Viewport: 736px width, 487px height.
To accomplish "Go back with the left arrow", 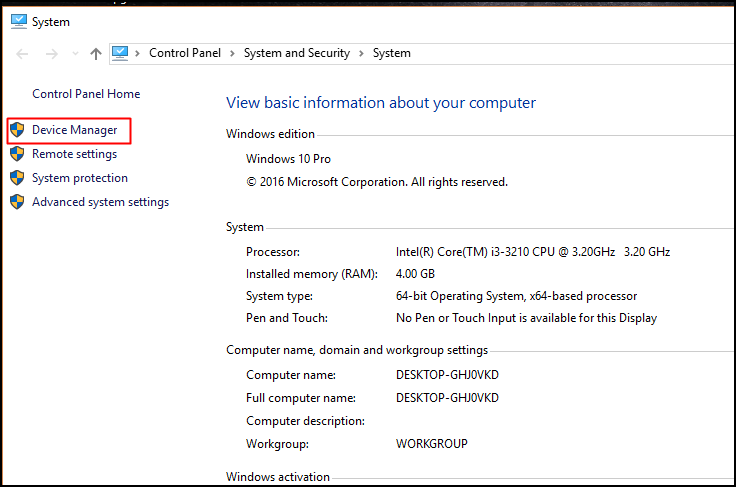I will pyautogui.click(x=22, y=54).
